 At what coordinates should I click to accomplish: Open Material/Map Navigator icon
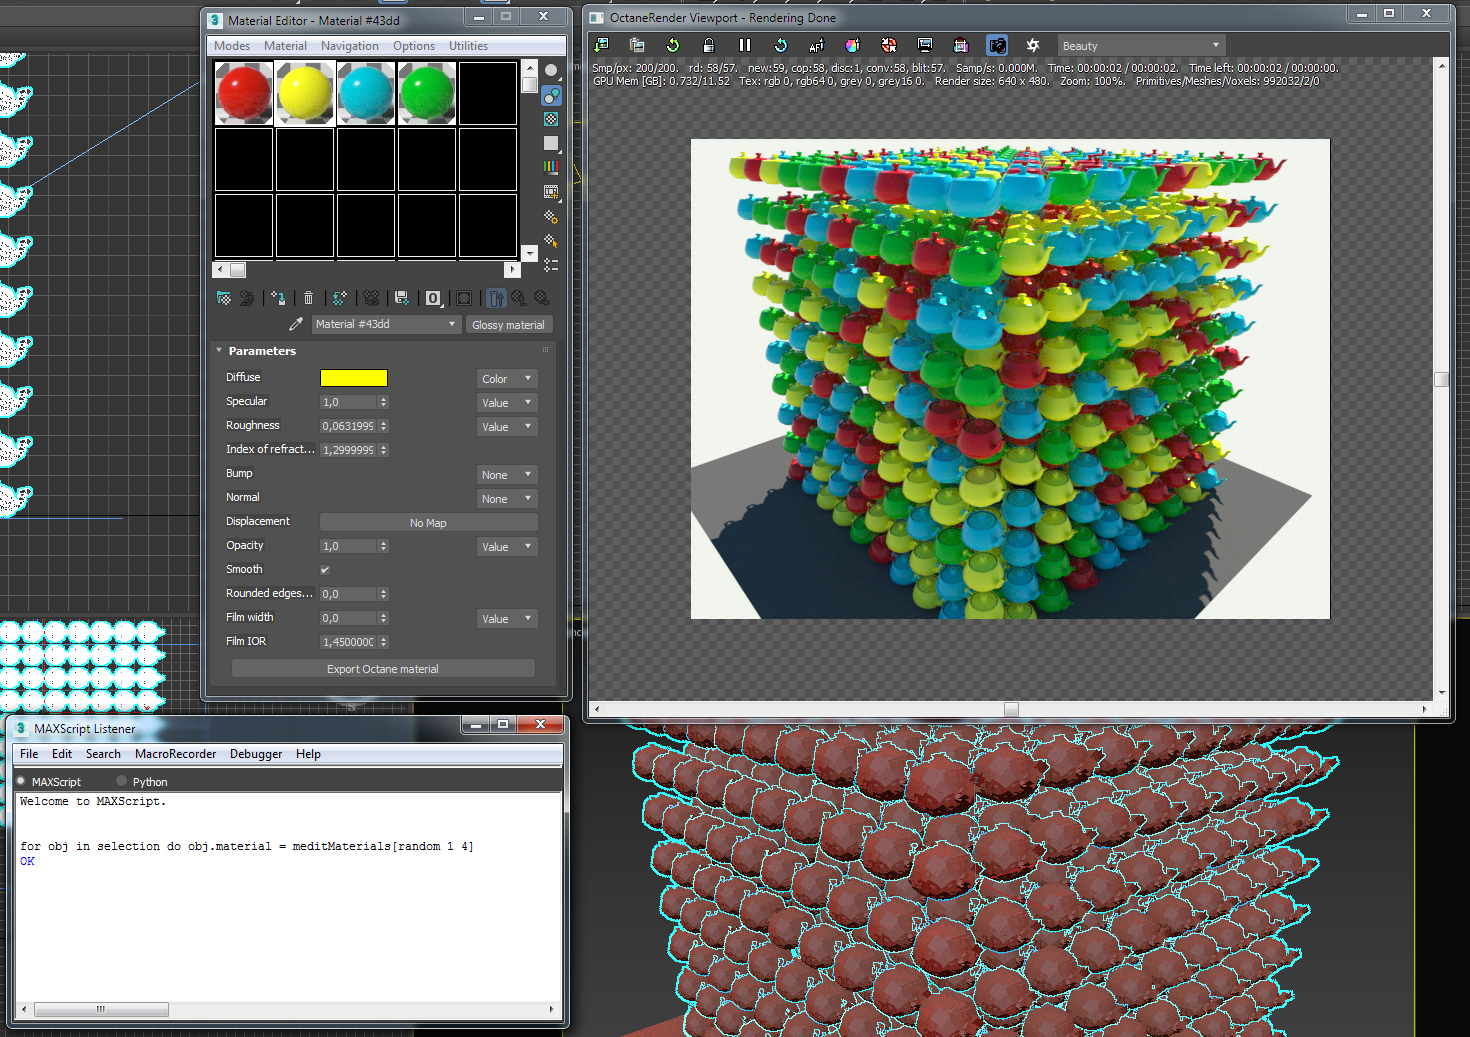(551, 265)
